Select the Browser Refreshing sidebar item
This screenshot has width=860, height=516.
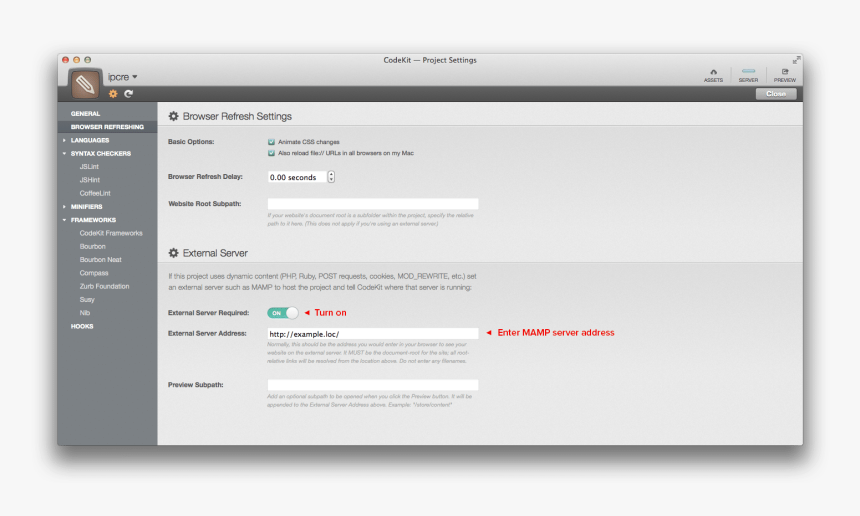click(108, 127)
